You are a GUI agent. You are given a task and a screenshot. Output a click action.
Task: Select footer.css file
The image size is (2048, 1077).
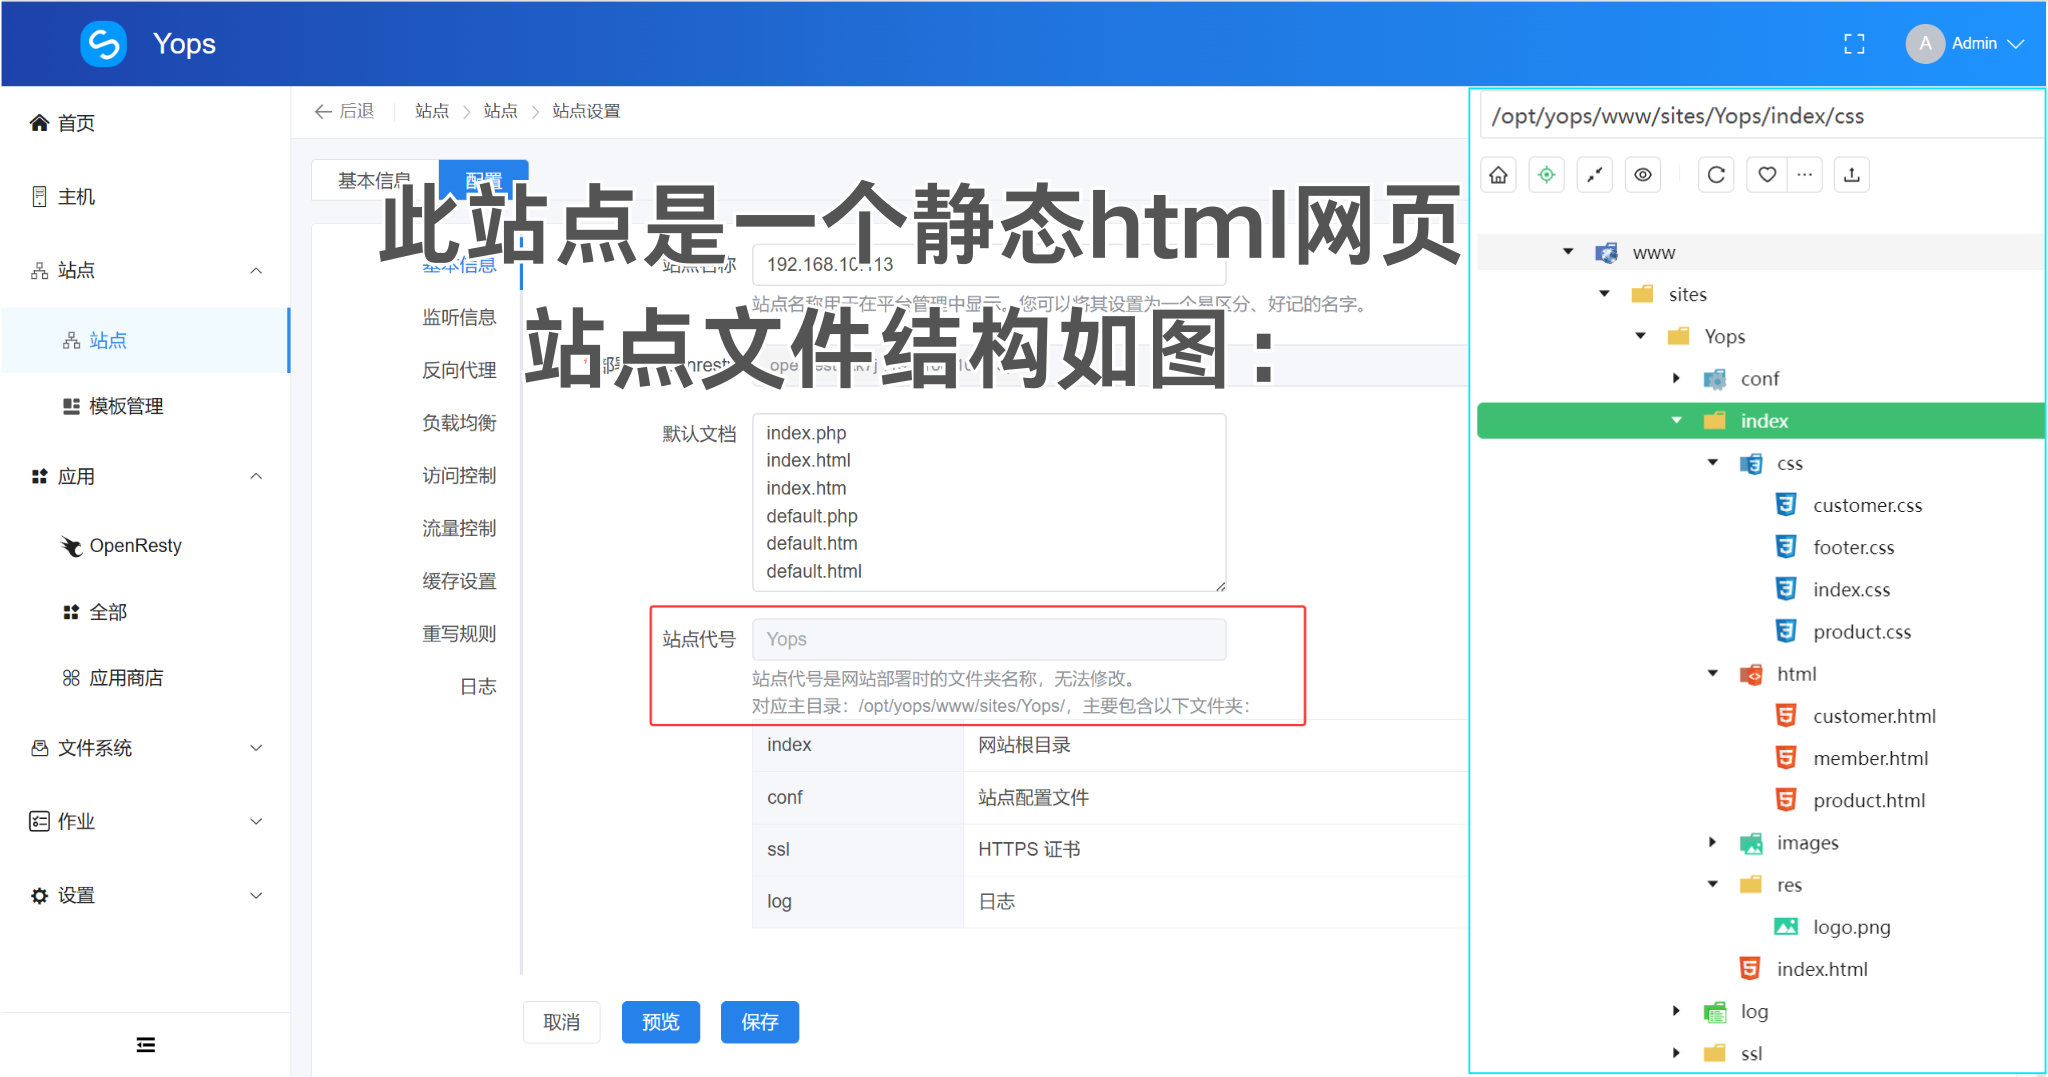coord(1853,547)
